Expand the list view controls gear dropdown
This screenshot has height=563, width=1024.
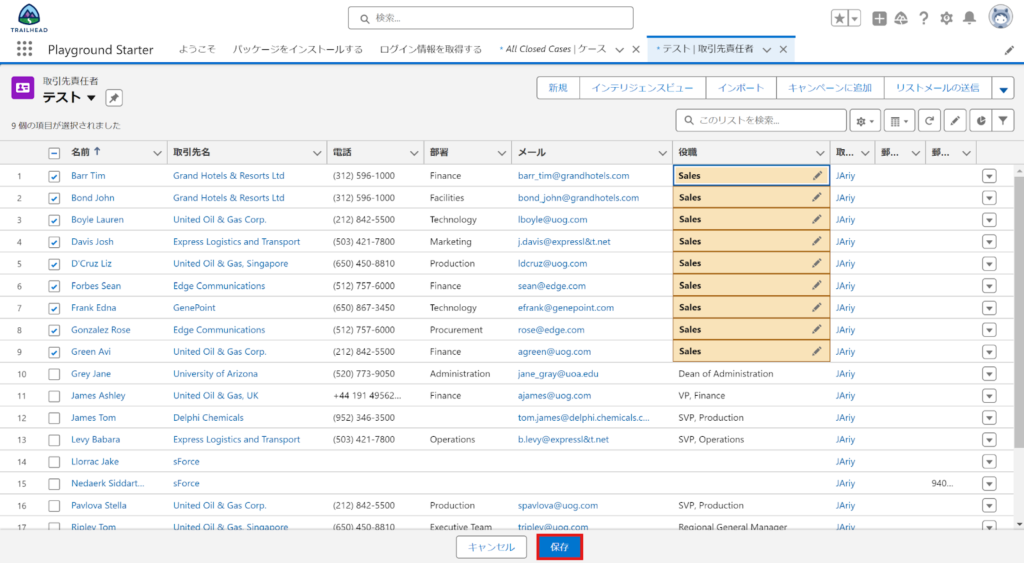pyautogui.click(x=865, y=120)
